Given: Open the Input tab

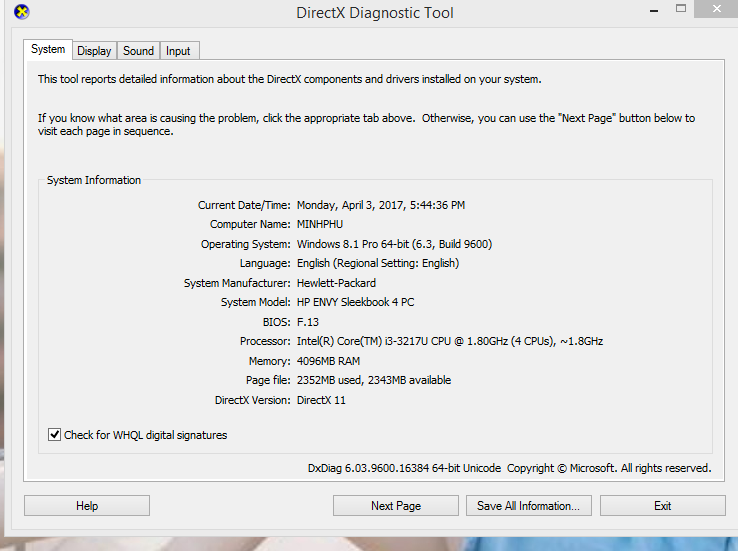Looking at the screenshot, I should point(178,51).
